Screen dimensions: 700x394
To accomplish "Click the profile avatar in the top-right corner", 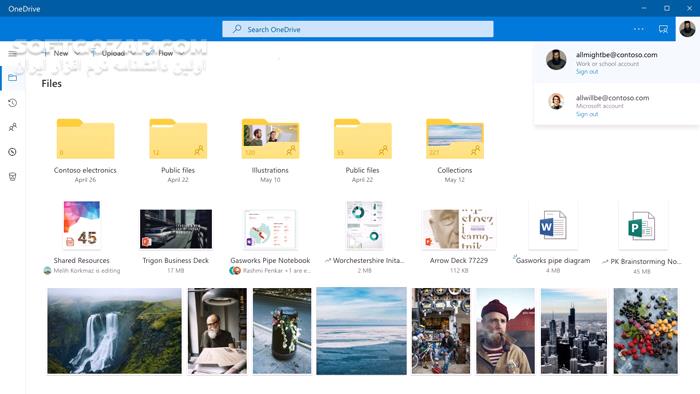I will pos(687,29).
